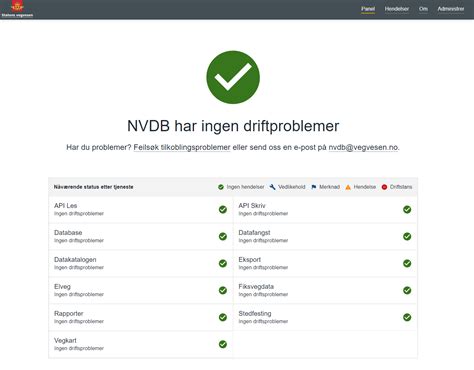The image size is (474, 370).
Task: Click the Vedlikehold legend label
Action: (x=292, y=187)
